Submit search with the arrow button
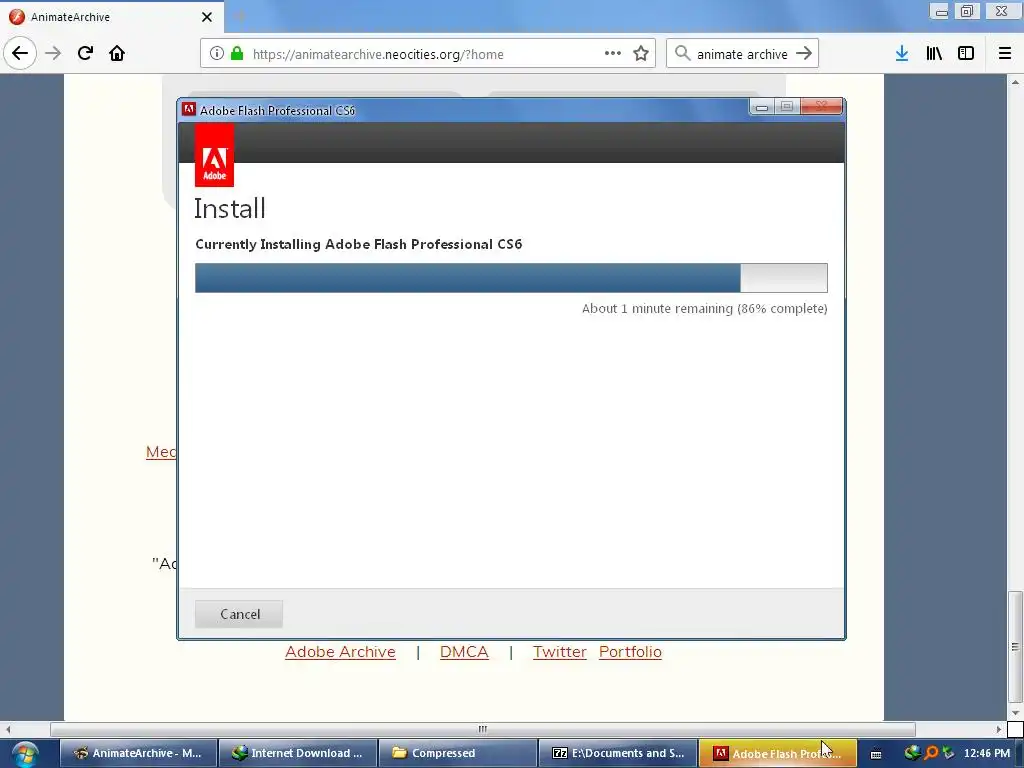Screen dimensions: 1024x768 tap(804, 54)
